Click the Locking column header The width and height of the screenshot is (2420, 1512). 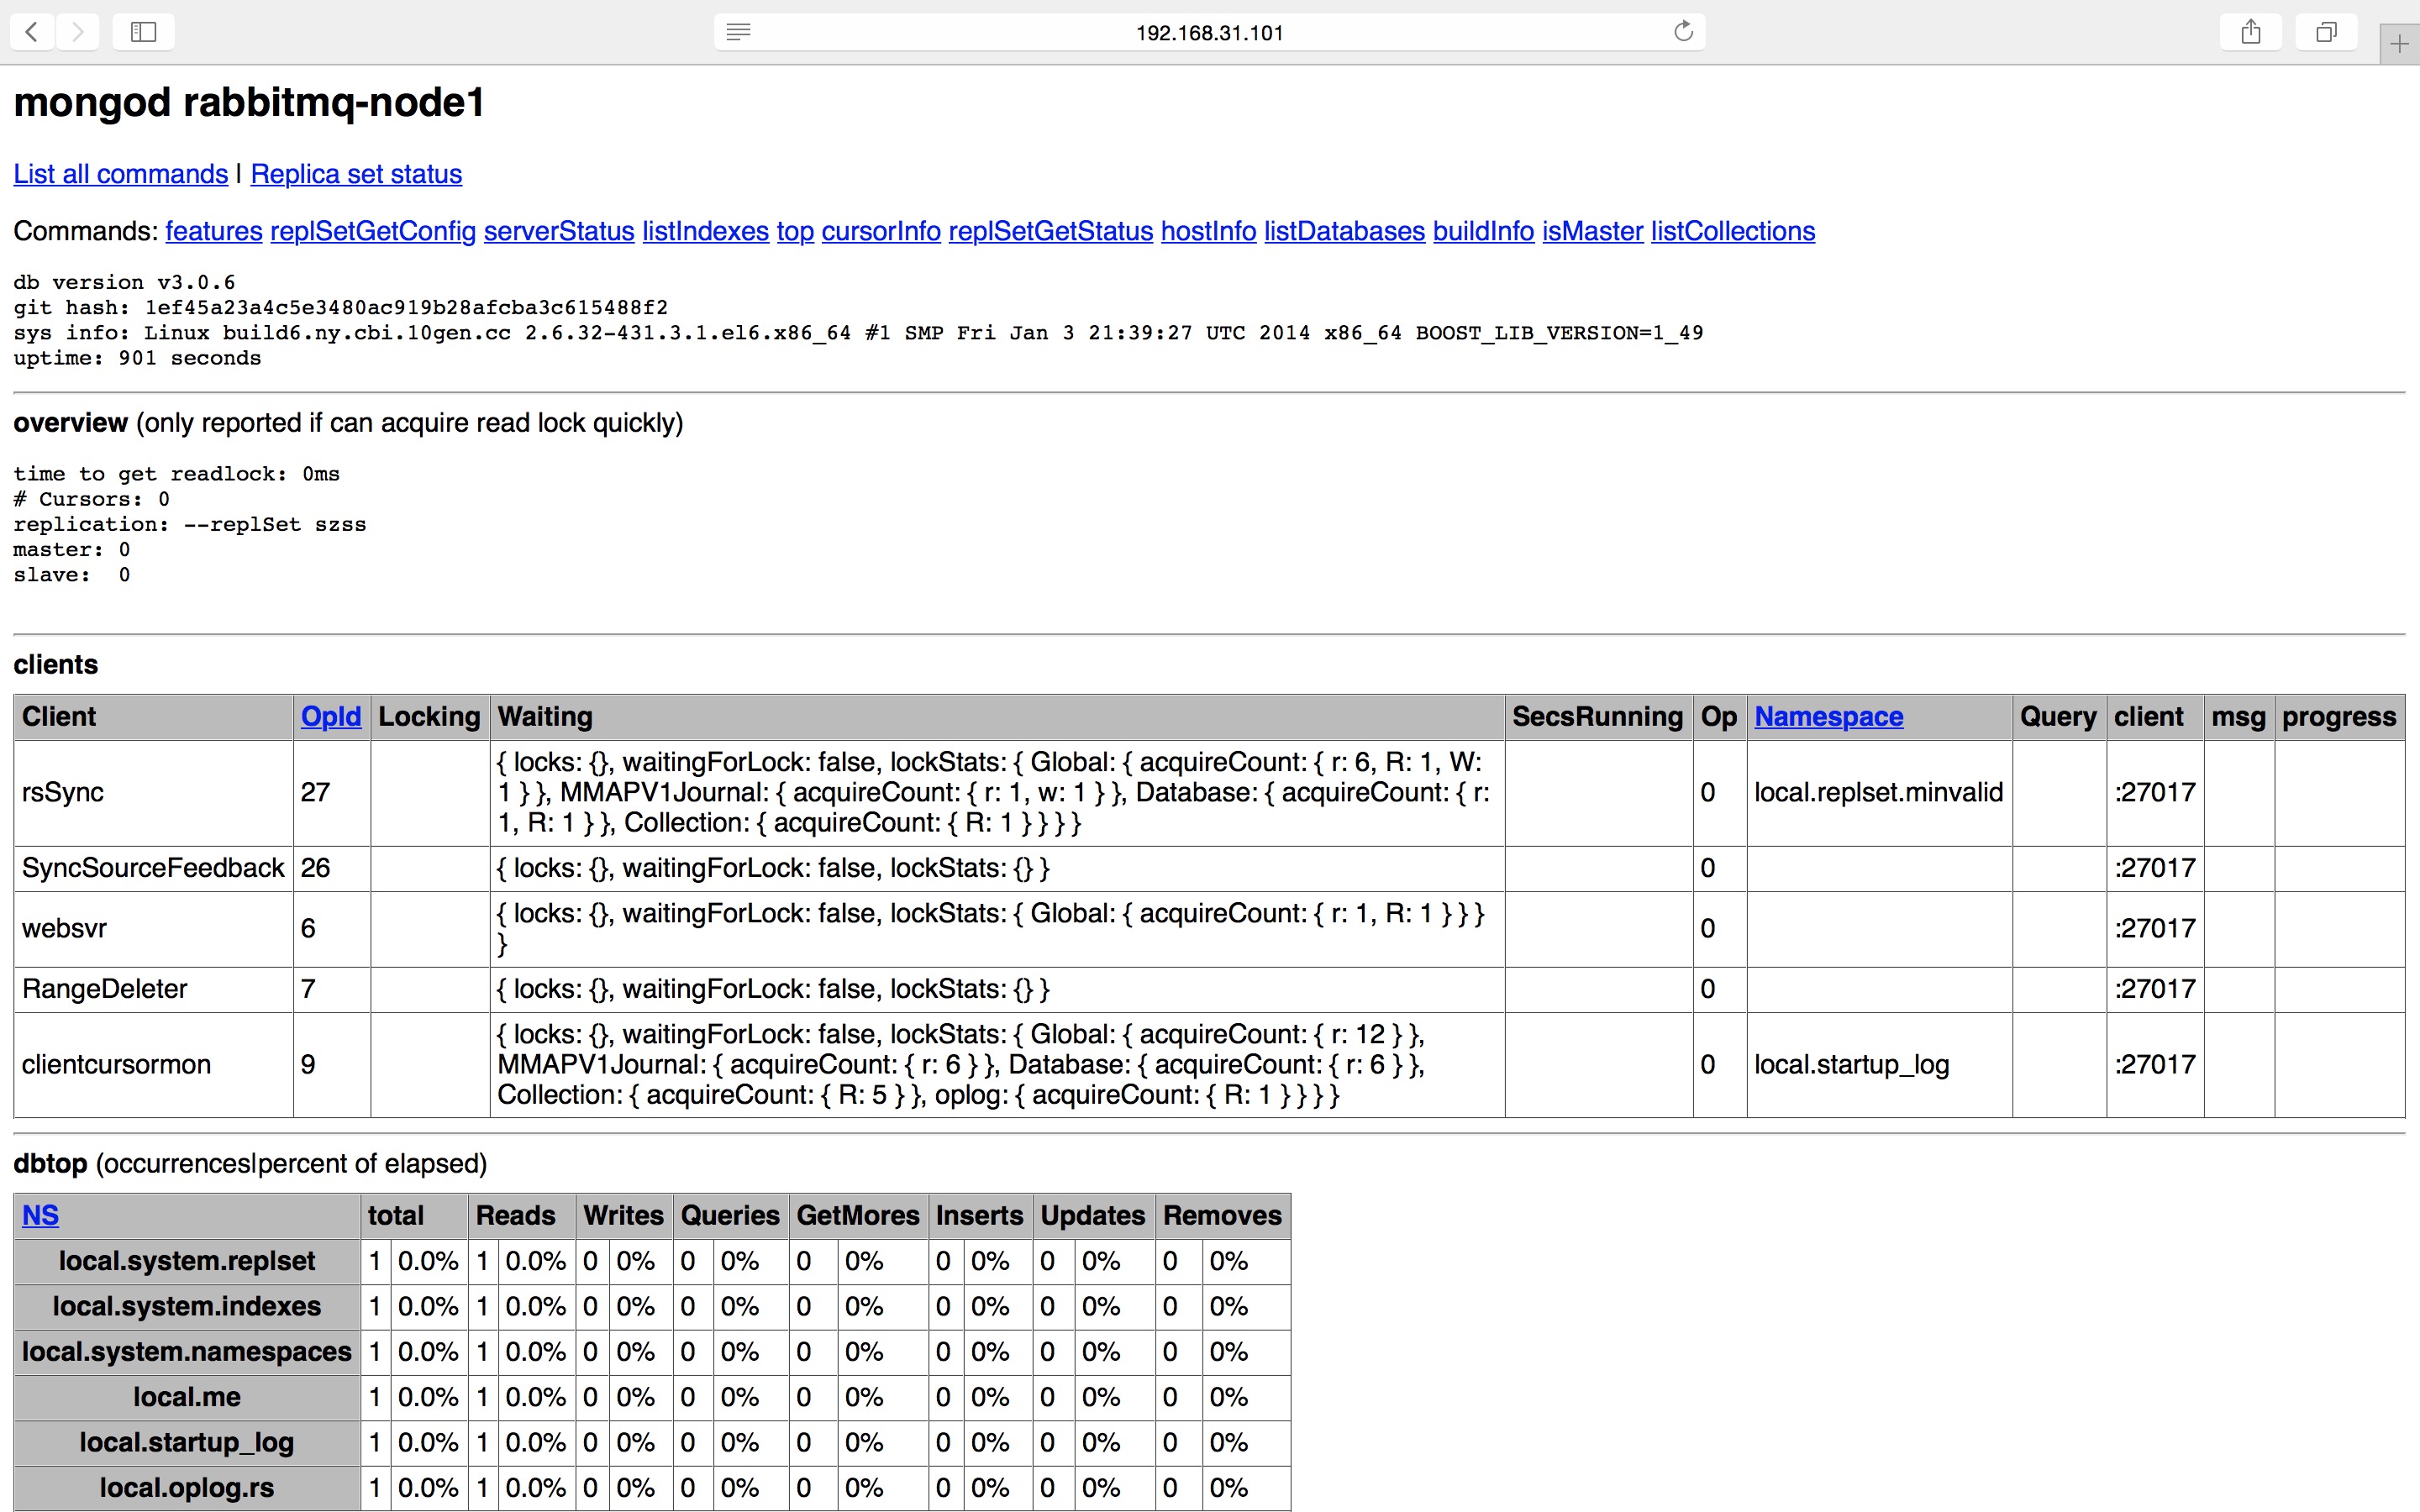(430, 717)
